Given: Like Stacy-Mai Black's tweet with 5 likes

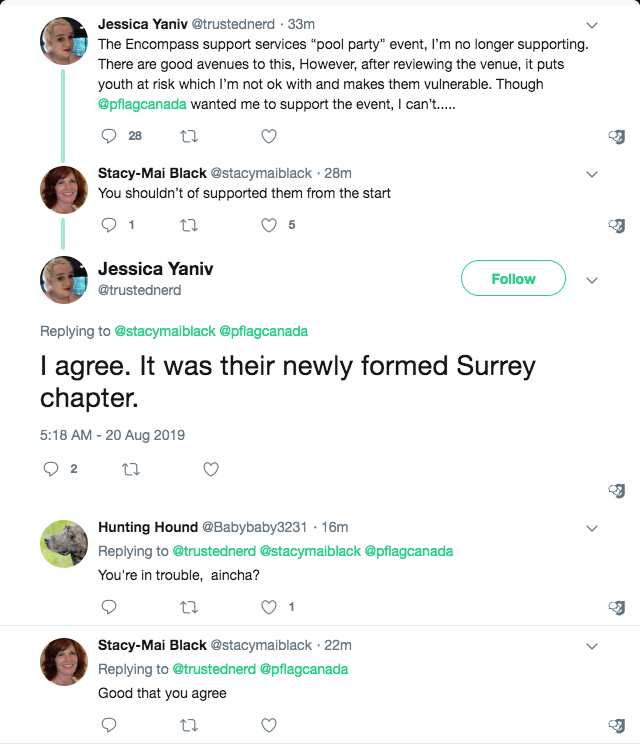Looking at the screenshot, I should [x=269, y=225].
